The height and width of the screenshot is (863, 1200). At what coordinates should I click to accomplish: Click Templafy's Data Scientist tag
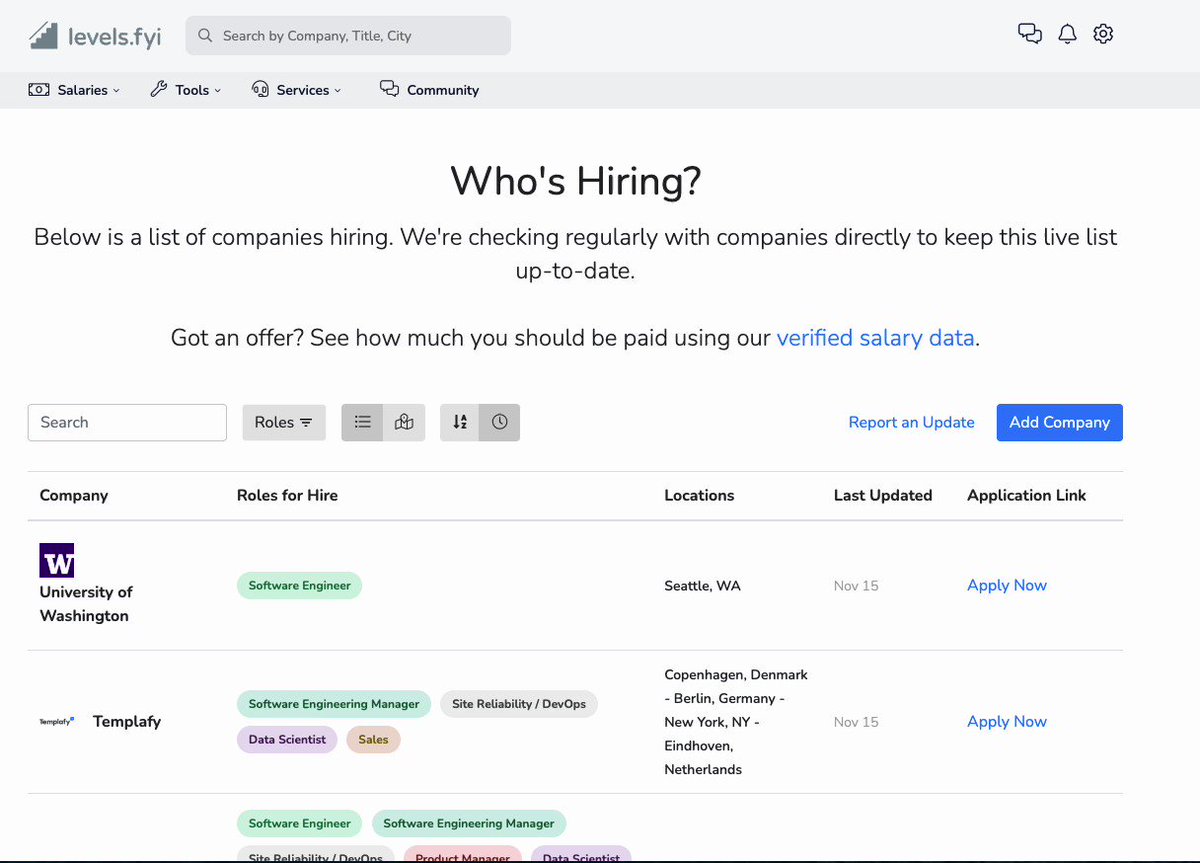pyautogui.click(x=287, y=740)
